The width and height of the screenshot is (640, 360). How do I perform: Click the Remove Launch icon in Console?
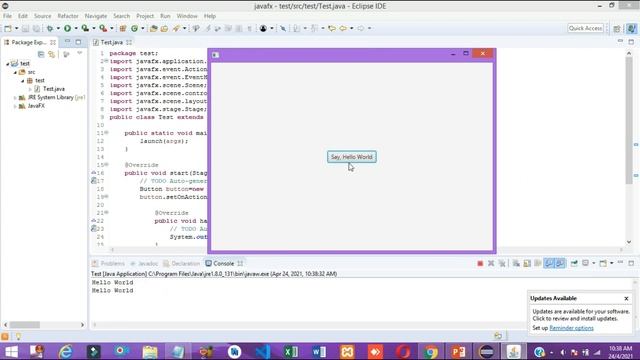491,264
